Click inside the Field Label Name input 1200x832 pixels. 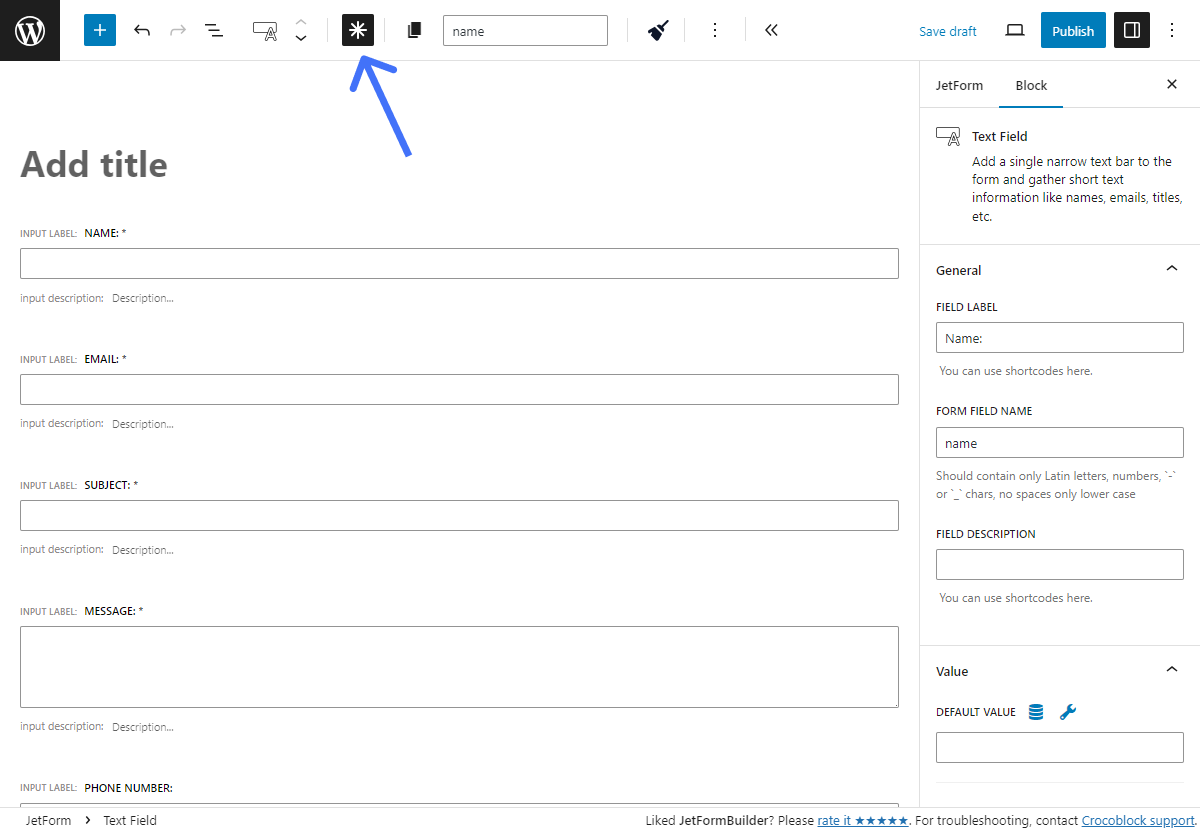(x=1059, y=337)
